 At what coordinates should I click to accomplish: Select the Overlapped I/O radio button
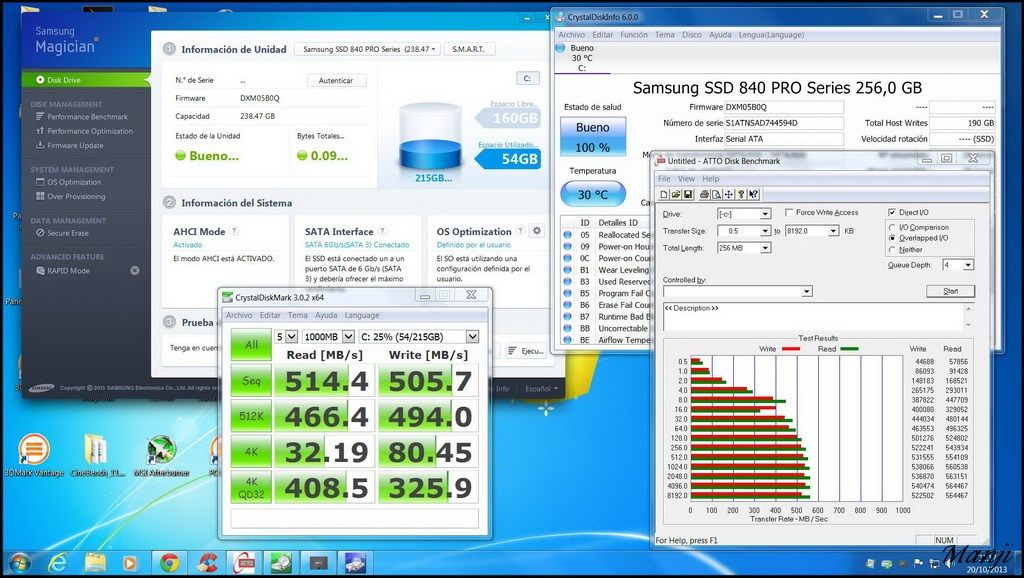[x=892, y=238]
